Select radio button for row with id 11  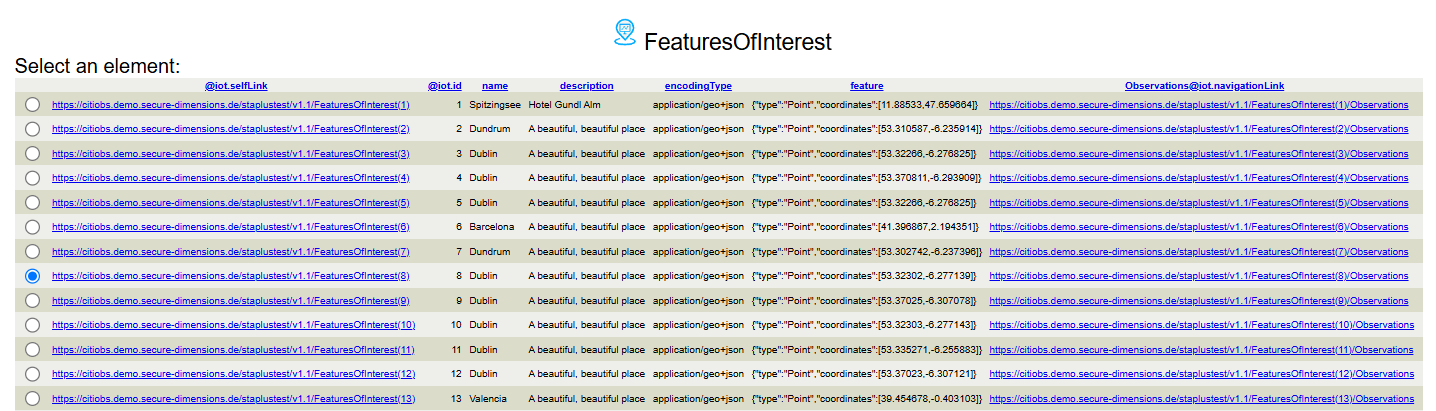click(x=33, y=349)
